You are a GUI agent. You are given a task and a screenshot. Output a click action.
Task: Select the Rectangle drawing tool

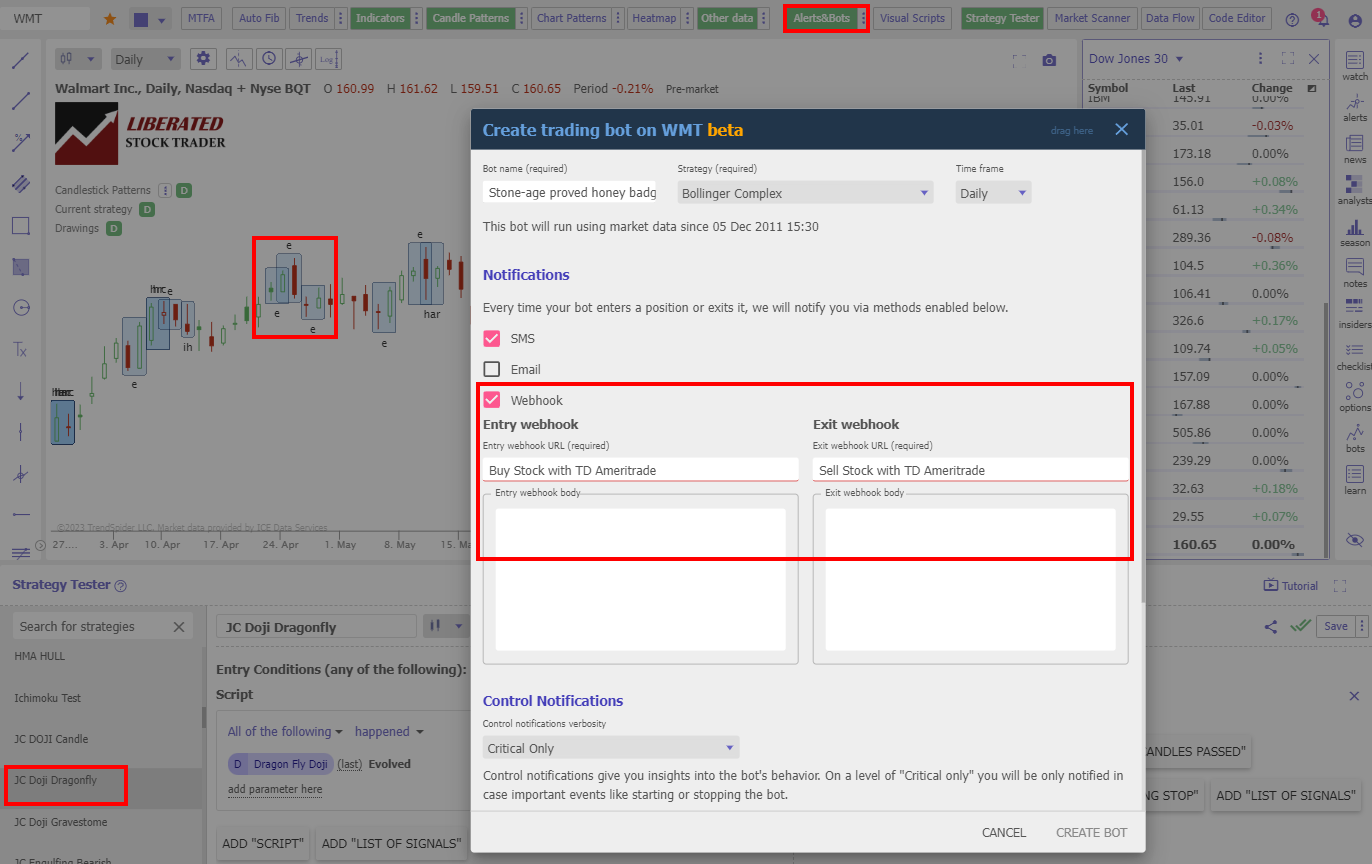pyautogui.click(x=20, y=225)
